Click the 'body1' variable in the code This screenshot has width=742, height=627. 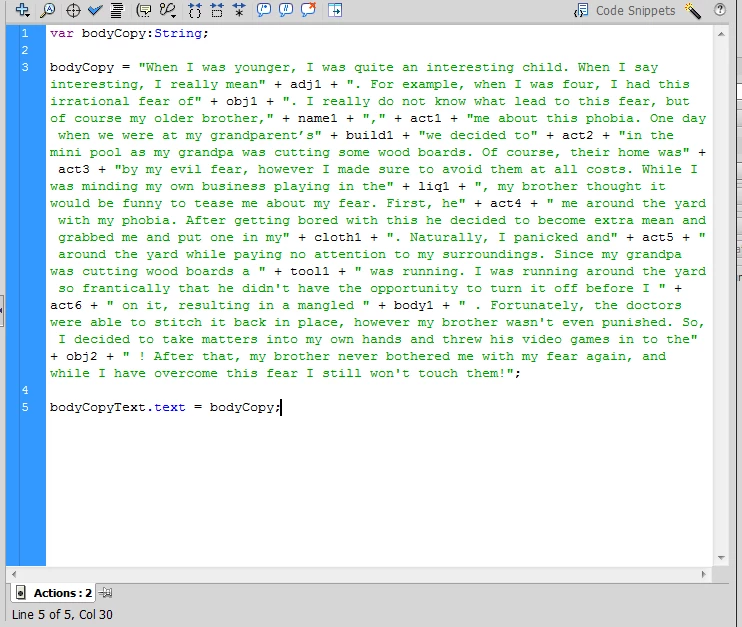[413, 306]
